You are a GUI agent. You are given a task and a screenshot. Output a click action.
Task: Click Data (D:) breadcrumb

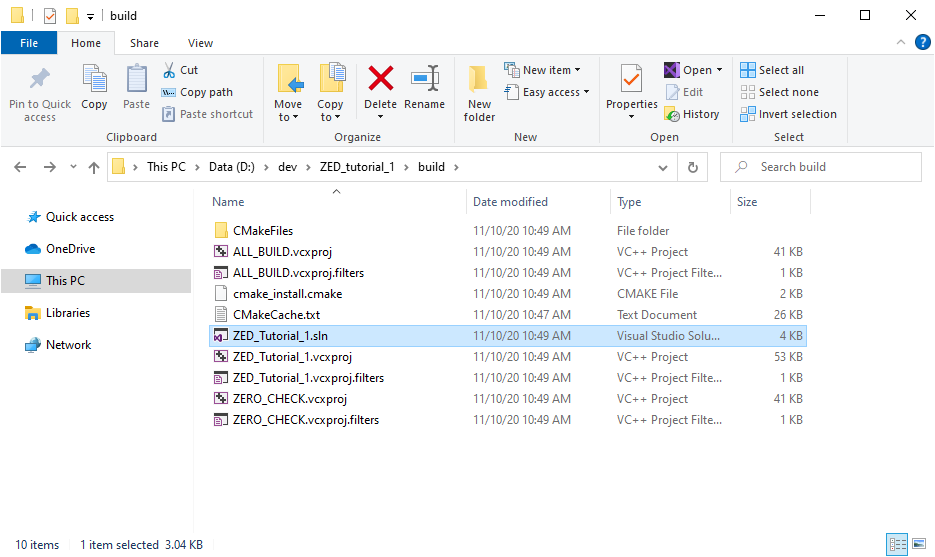coord(231,167)
